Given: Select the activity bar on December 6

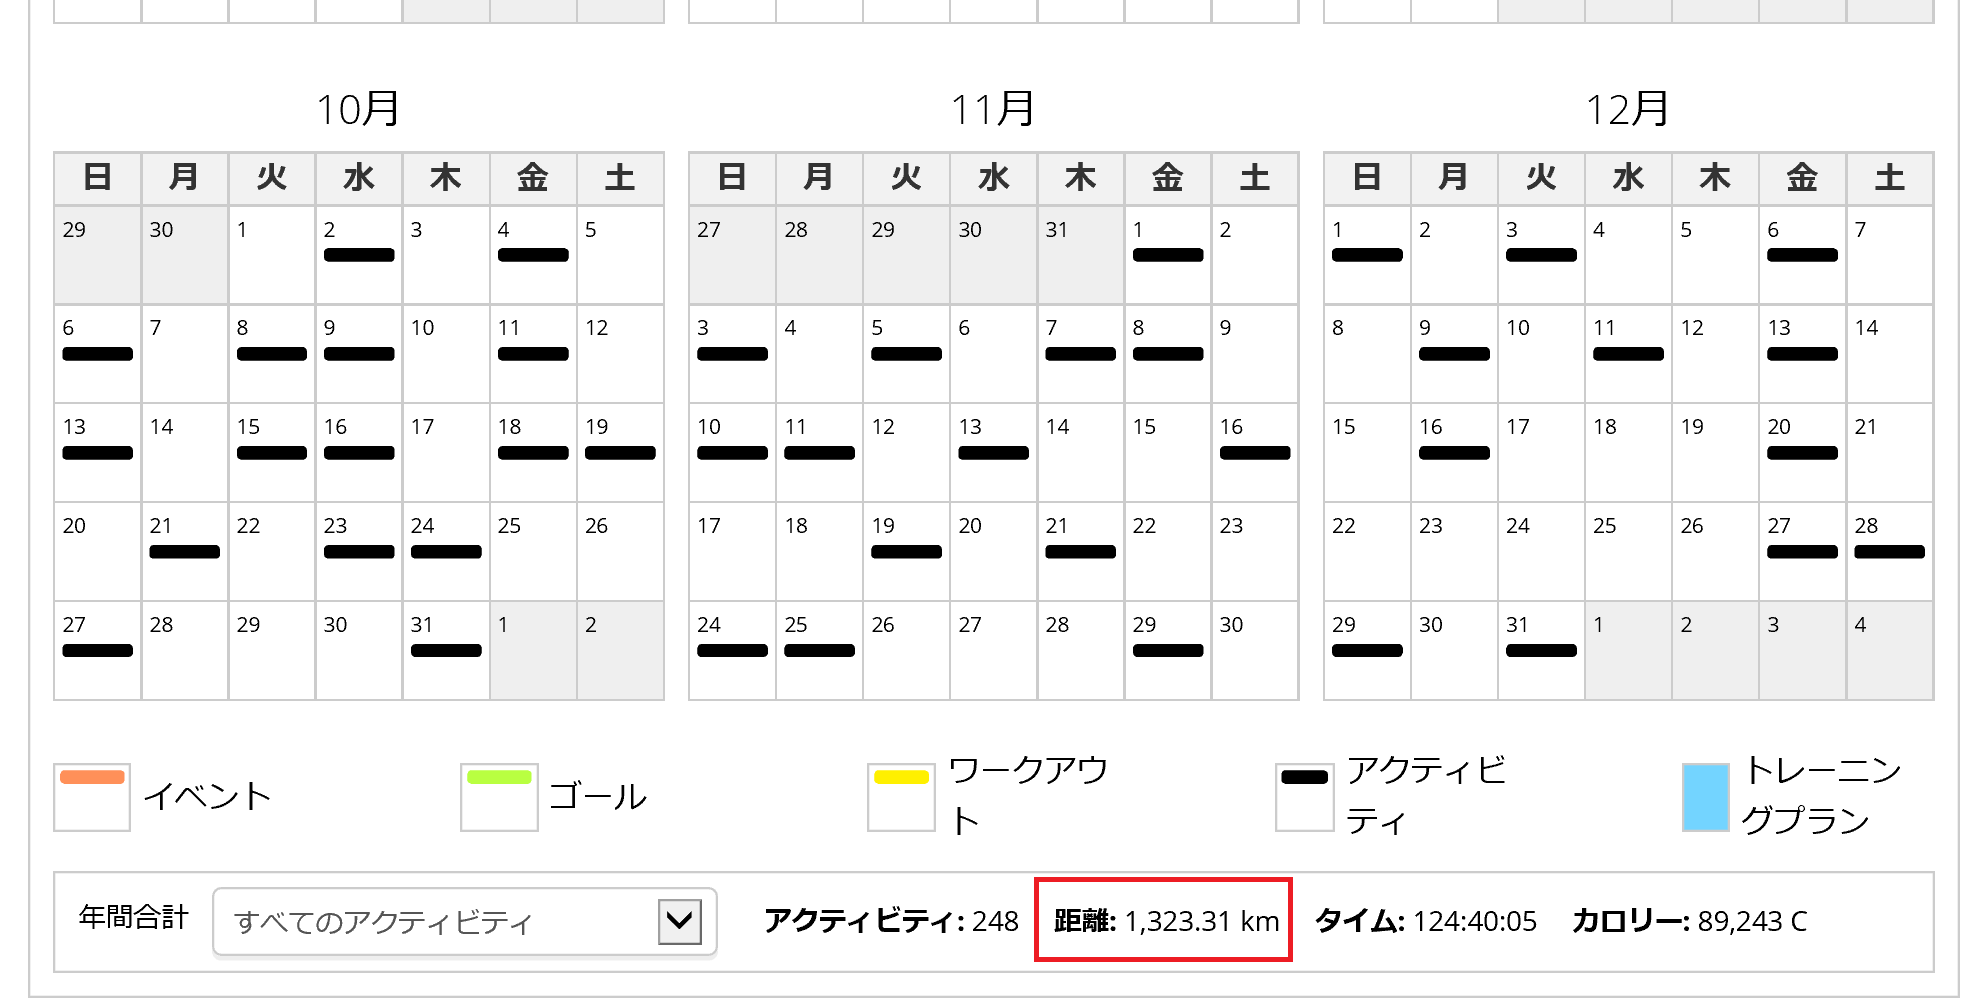Looking at the screenshot, I should [x=1802, y=255].
